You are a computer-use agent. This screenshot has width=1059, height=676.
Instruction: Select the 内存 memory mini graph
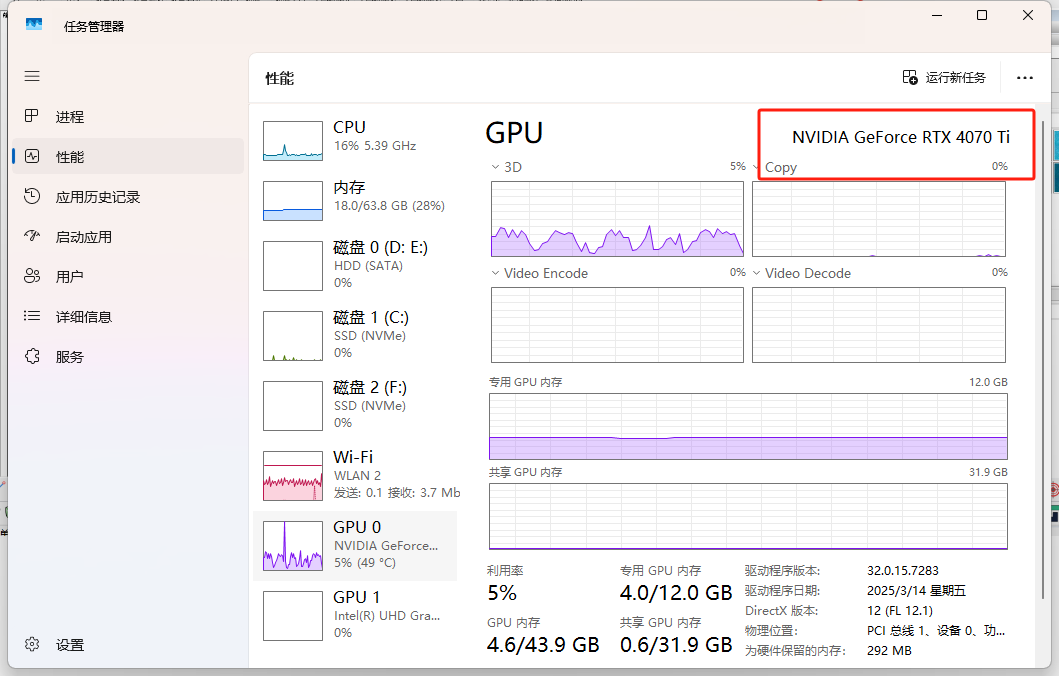click(x=293, y=201)
